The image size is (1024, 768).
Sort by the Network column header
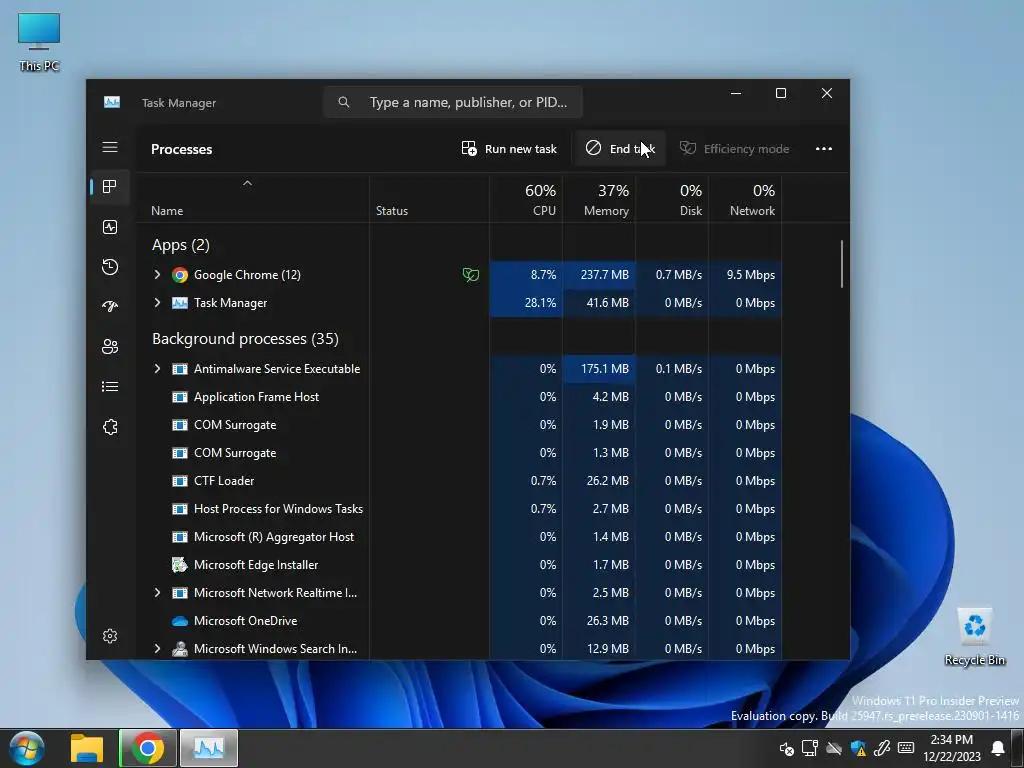[745, 200]
